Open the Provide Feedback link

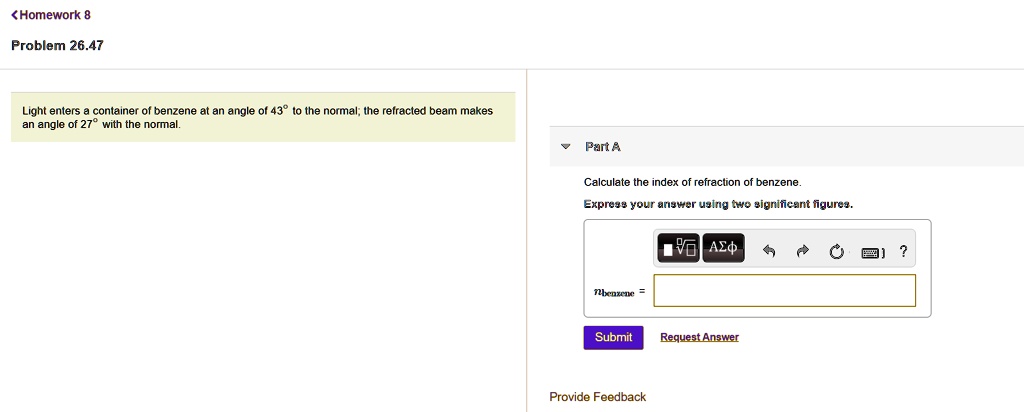coord(597,397)
